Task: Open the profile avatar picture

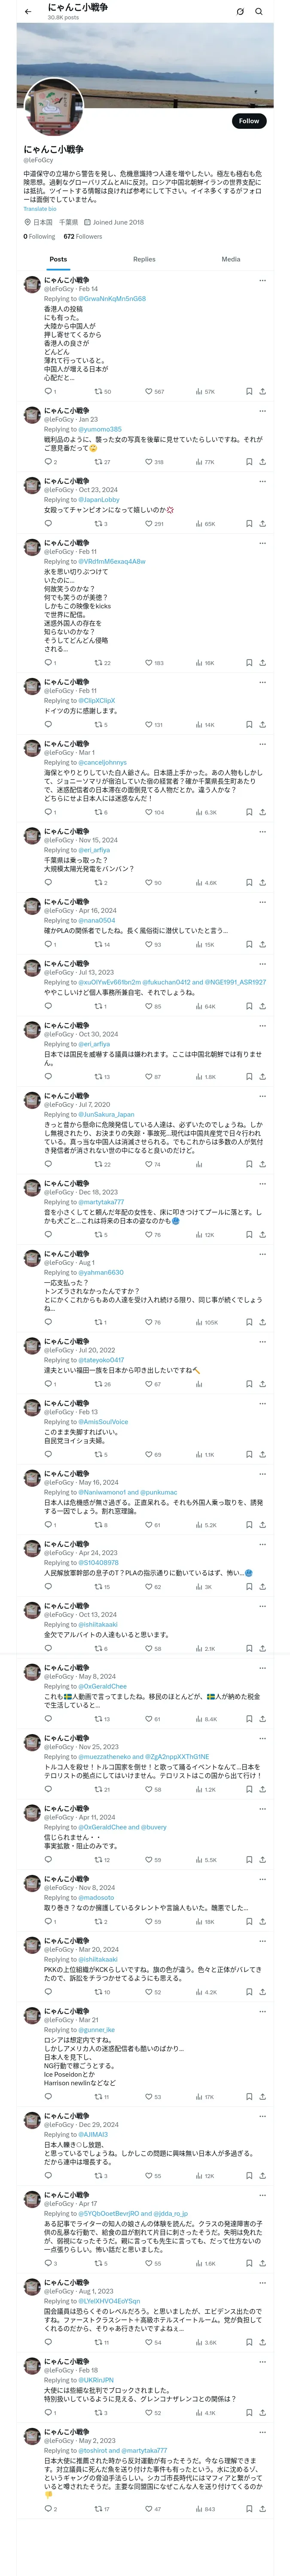Action: [x=53, y=107]
